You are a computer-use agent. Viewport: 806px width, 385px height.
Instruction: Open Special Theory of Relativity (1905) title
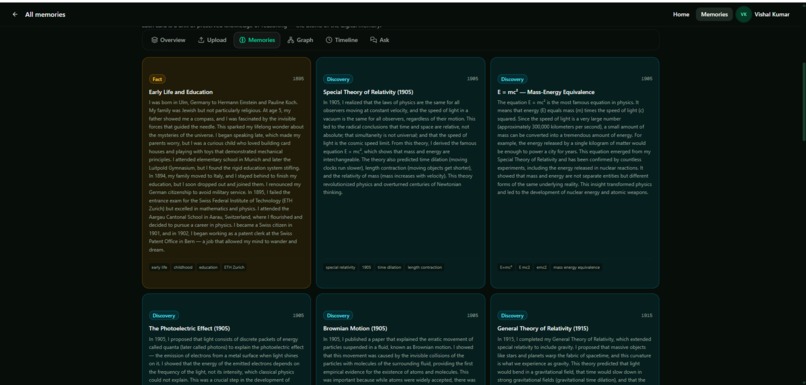pyautogui.click(x=368, y=92)
